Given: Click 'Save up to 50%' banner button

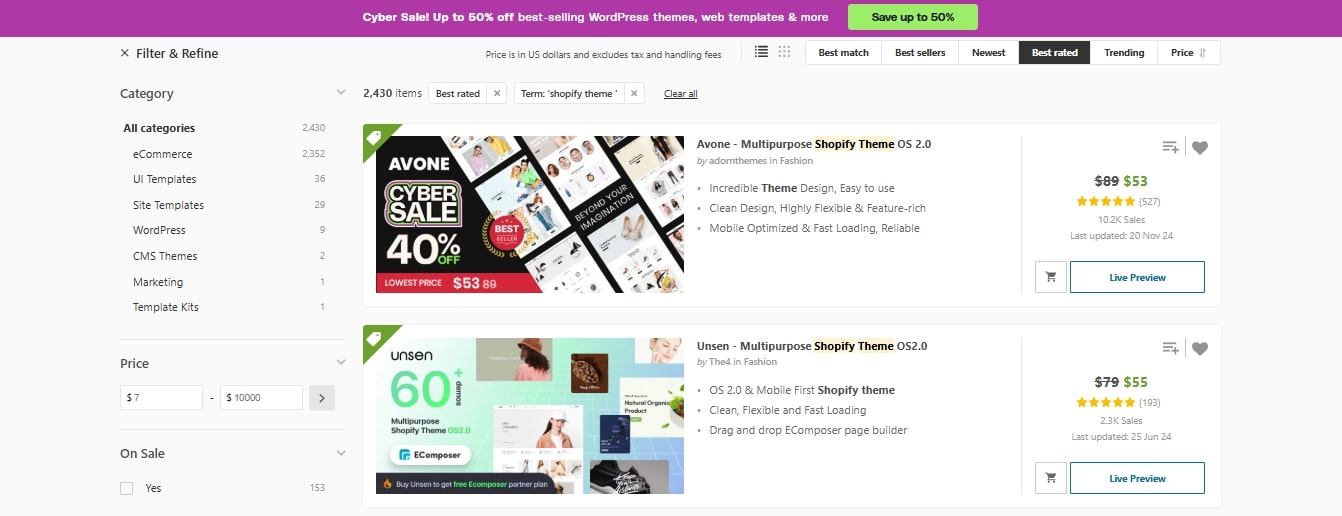Looking at the screenshot, I should point(913,17).
